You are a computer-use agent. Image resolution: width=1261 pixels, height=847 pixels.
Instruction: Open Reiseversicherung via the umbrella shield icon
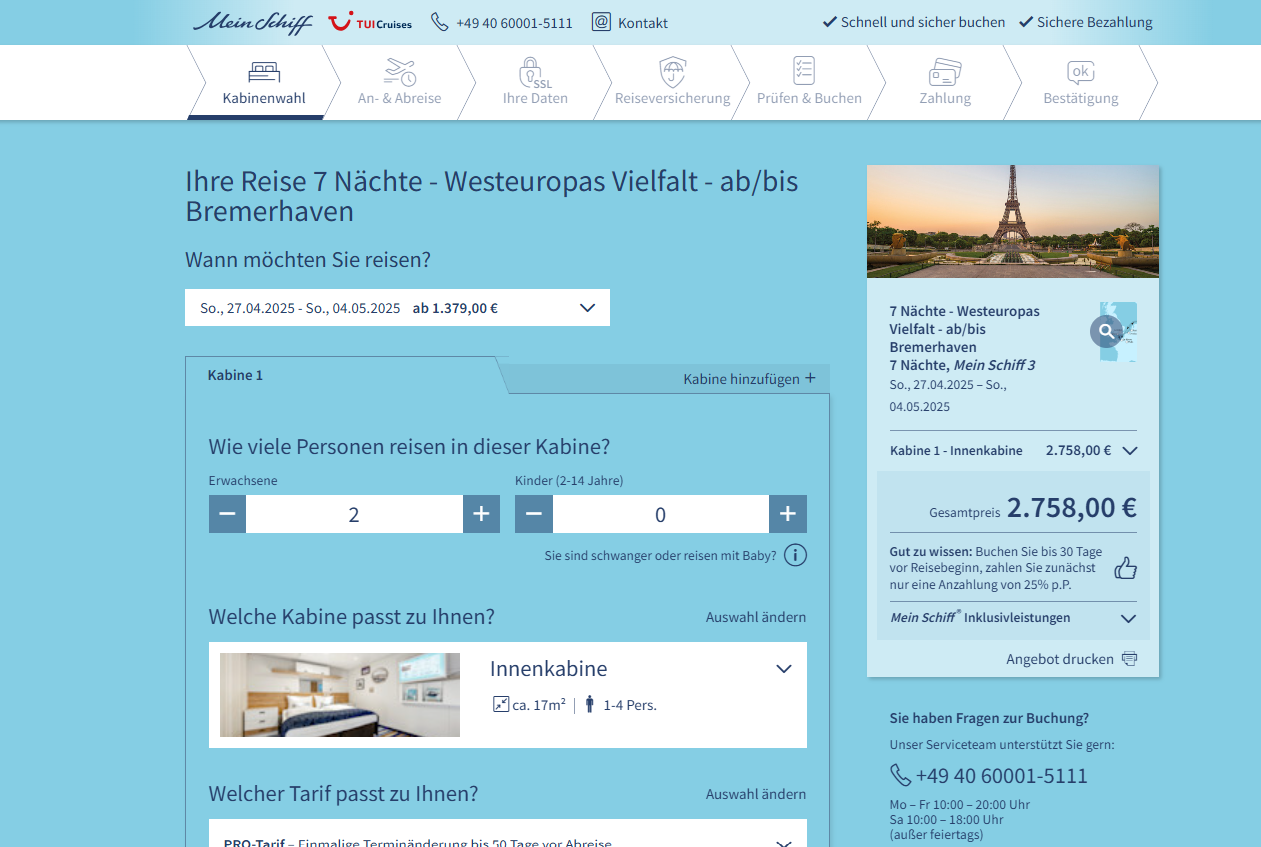pyautogui.click(x=672, y=71)
